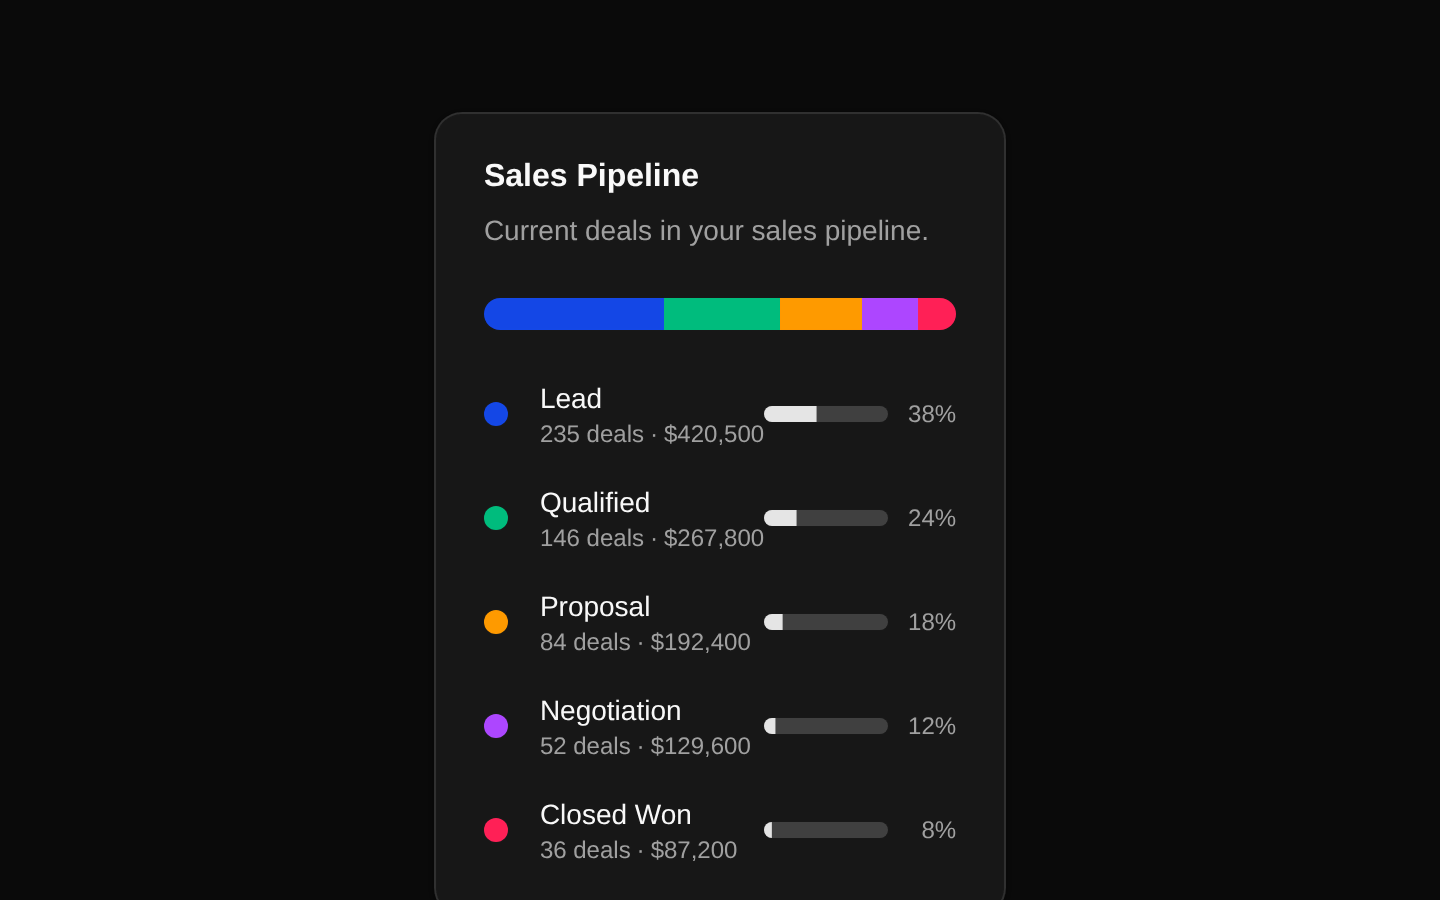Select the blue segment of the pipeline bar
The height and width of the screenshot is (900, 1440).
coord(574,314)
